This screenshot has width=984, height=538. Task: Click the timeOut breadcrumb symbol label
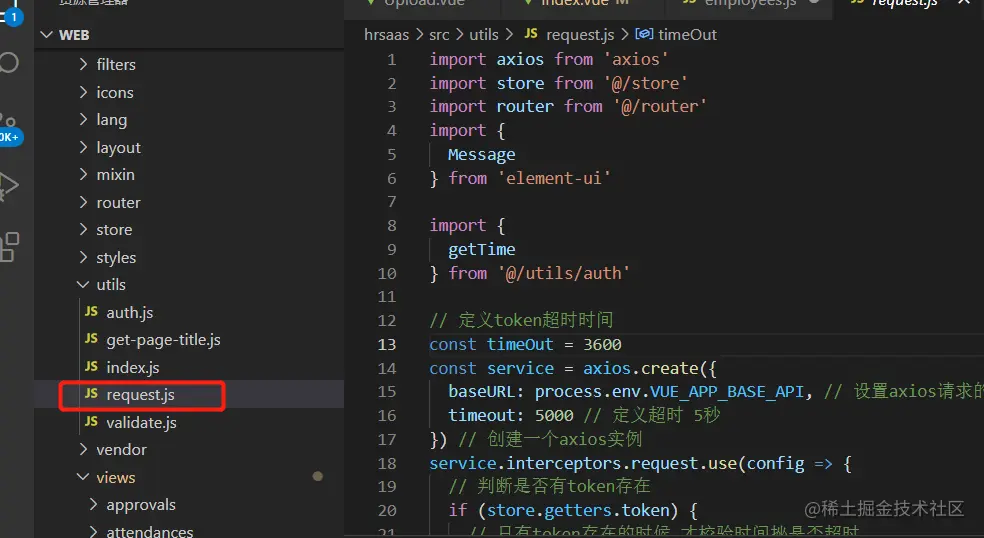[687, 35]
